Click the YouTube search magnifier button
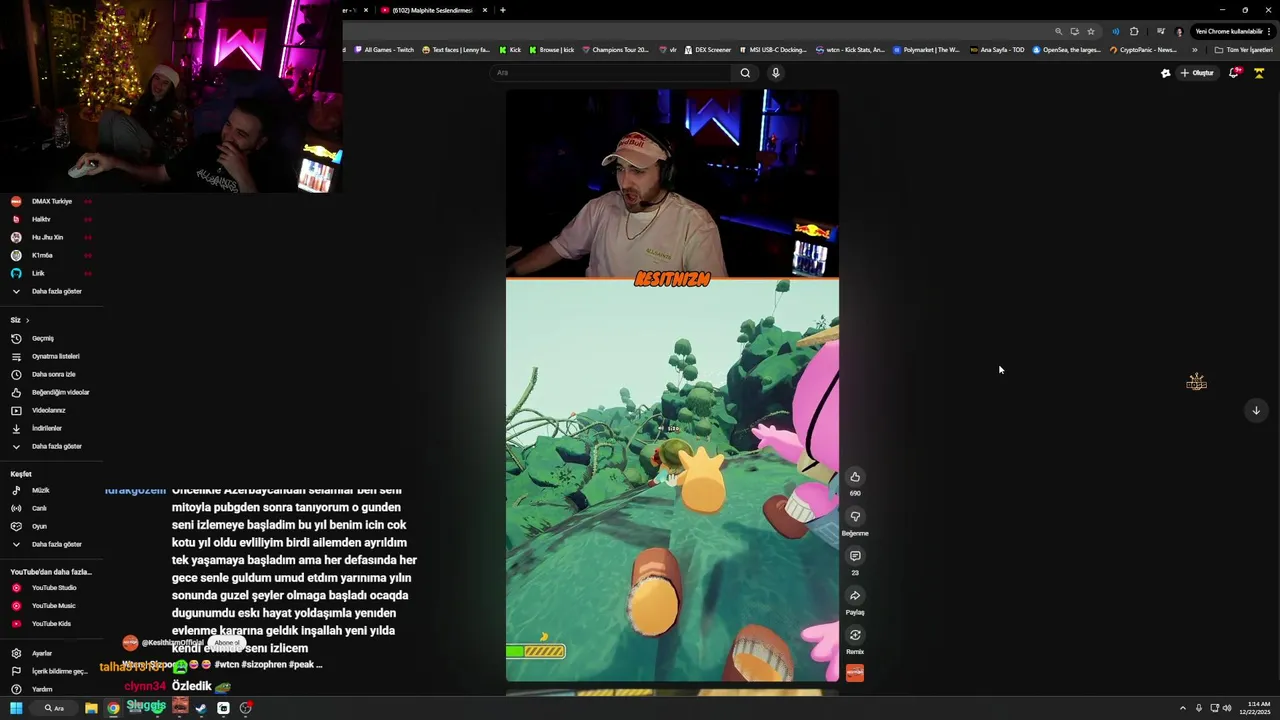Viewport: 1280px width, 720px height. (745, 73)
